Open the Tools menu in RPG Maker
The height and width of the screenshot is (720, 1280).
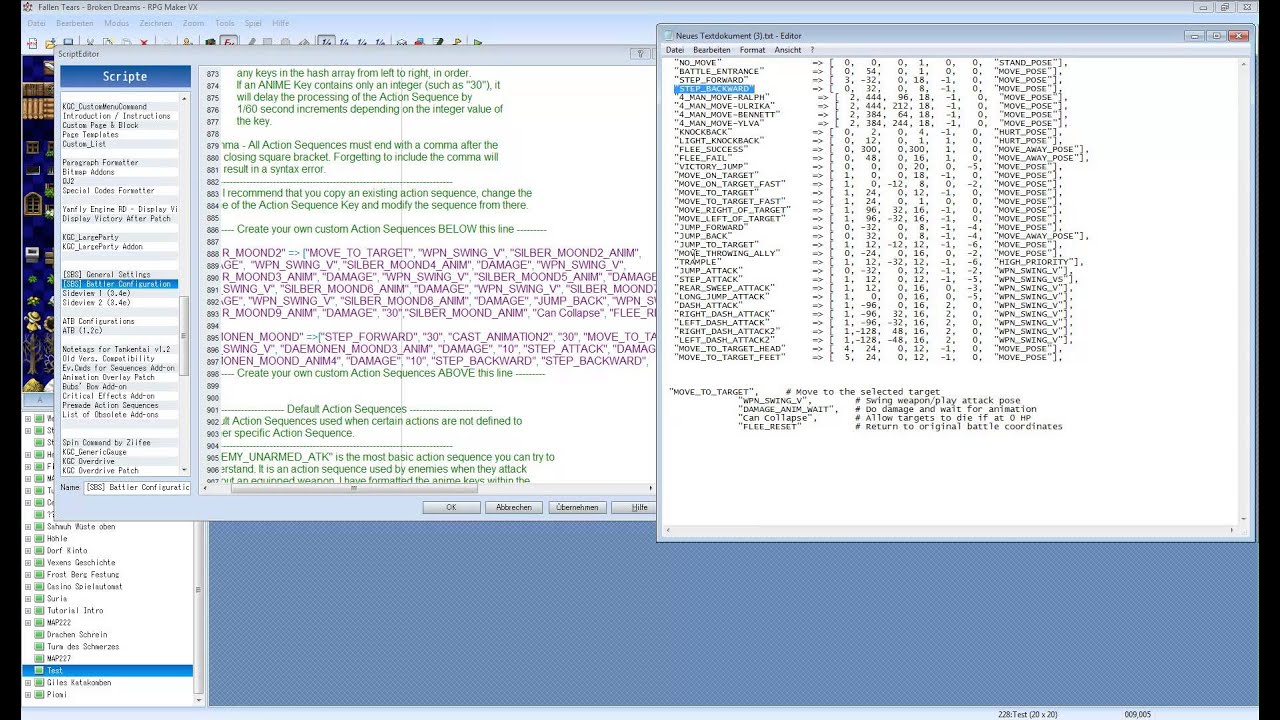coord(224,22)
